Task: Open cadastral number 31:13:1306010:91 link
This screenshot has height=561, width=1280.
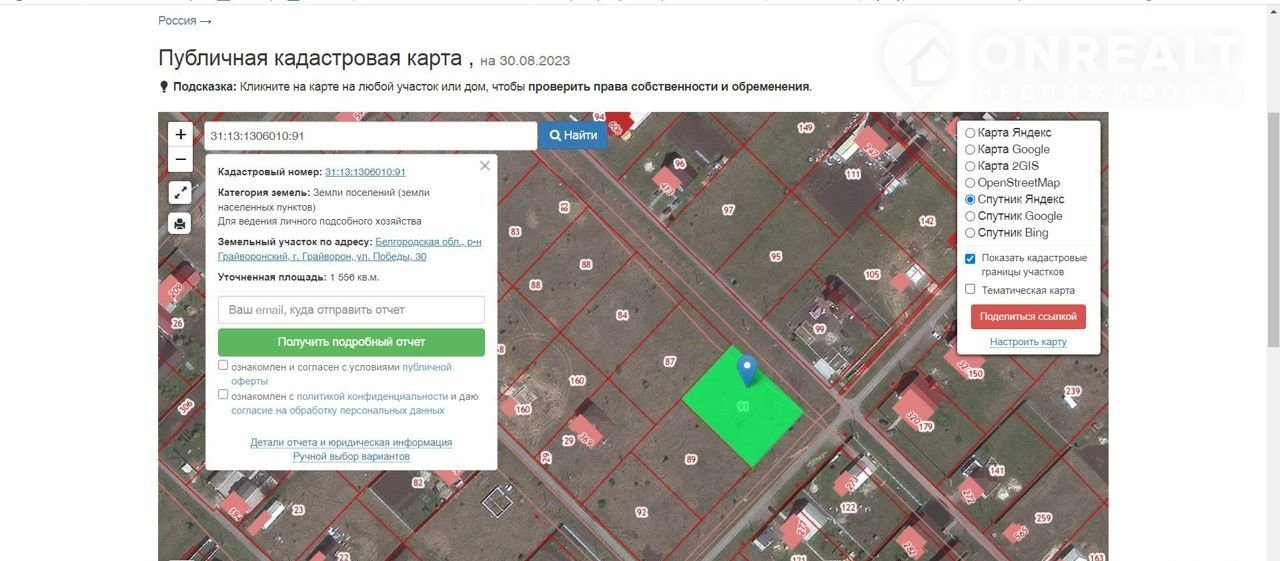Action: coord(365,172)
